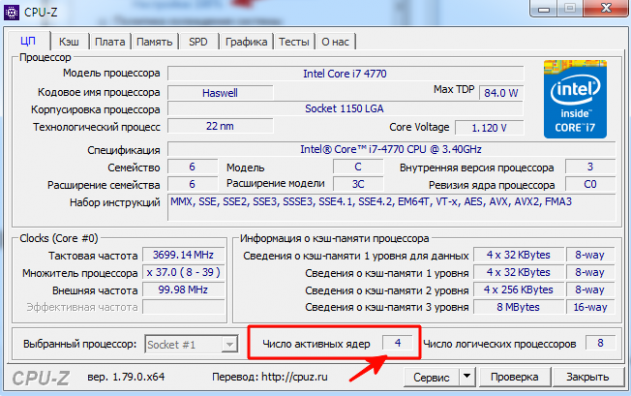The image size is (631, 396).
Task: Click the Проверка button
Action: [514, 377]
